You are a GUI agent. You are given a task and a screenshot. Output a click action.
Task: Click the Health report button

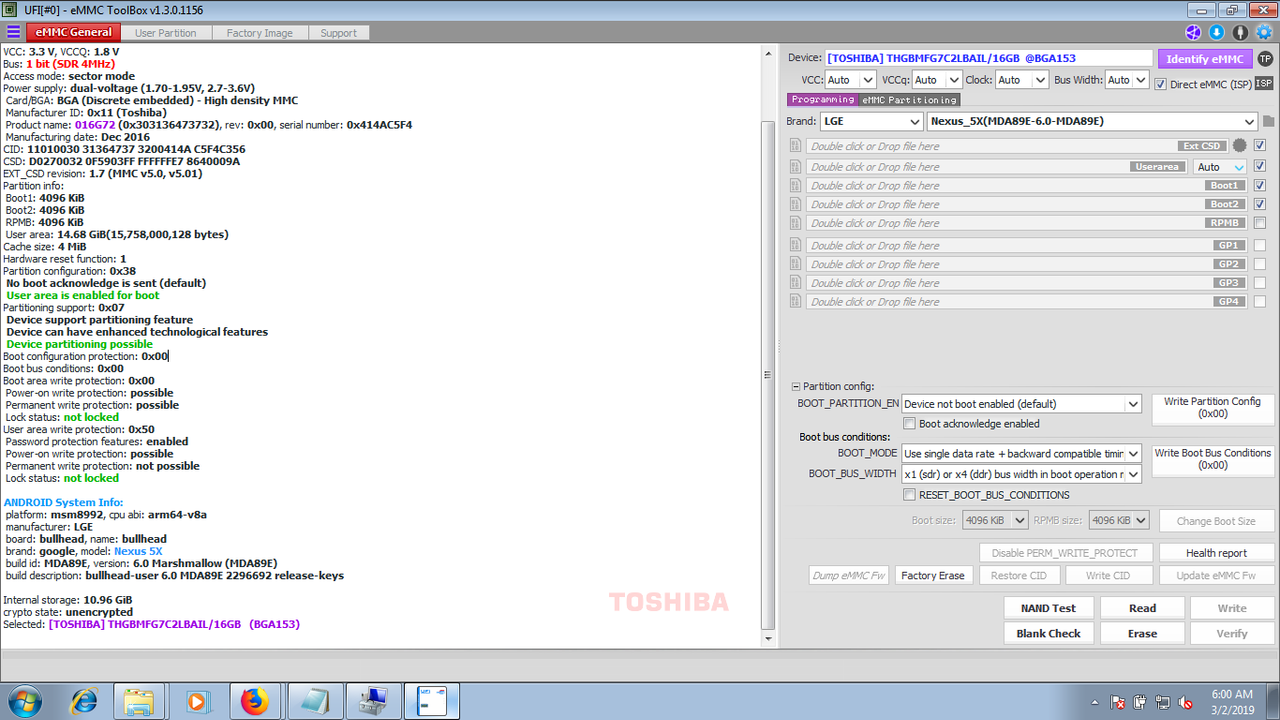tap(1216, 553)
